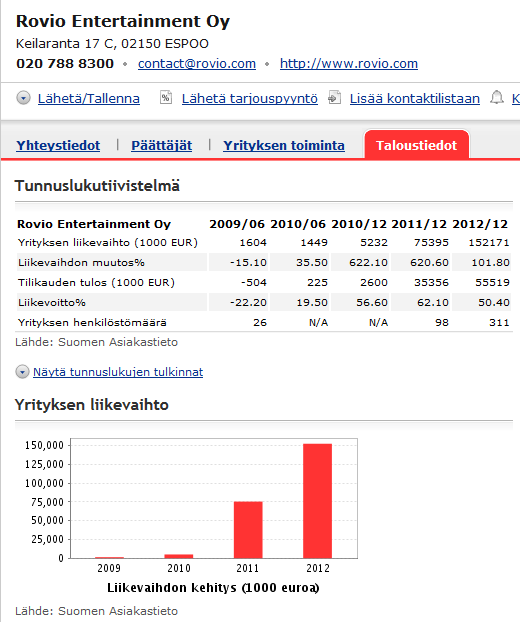520x622 pixels.
Task: Click the 2012 revenue bar in chart
Action: pyautogui.click(x=317, y=501)
